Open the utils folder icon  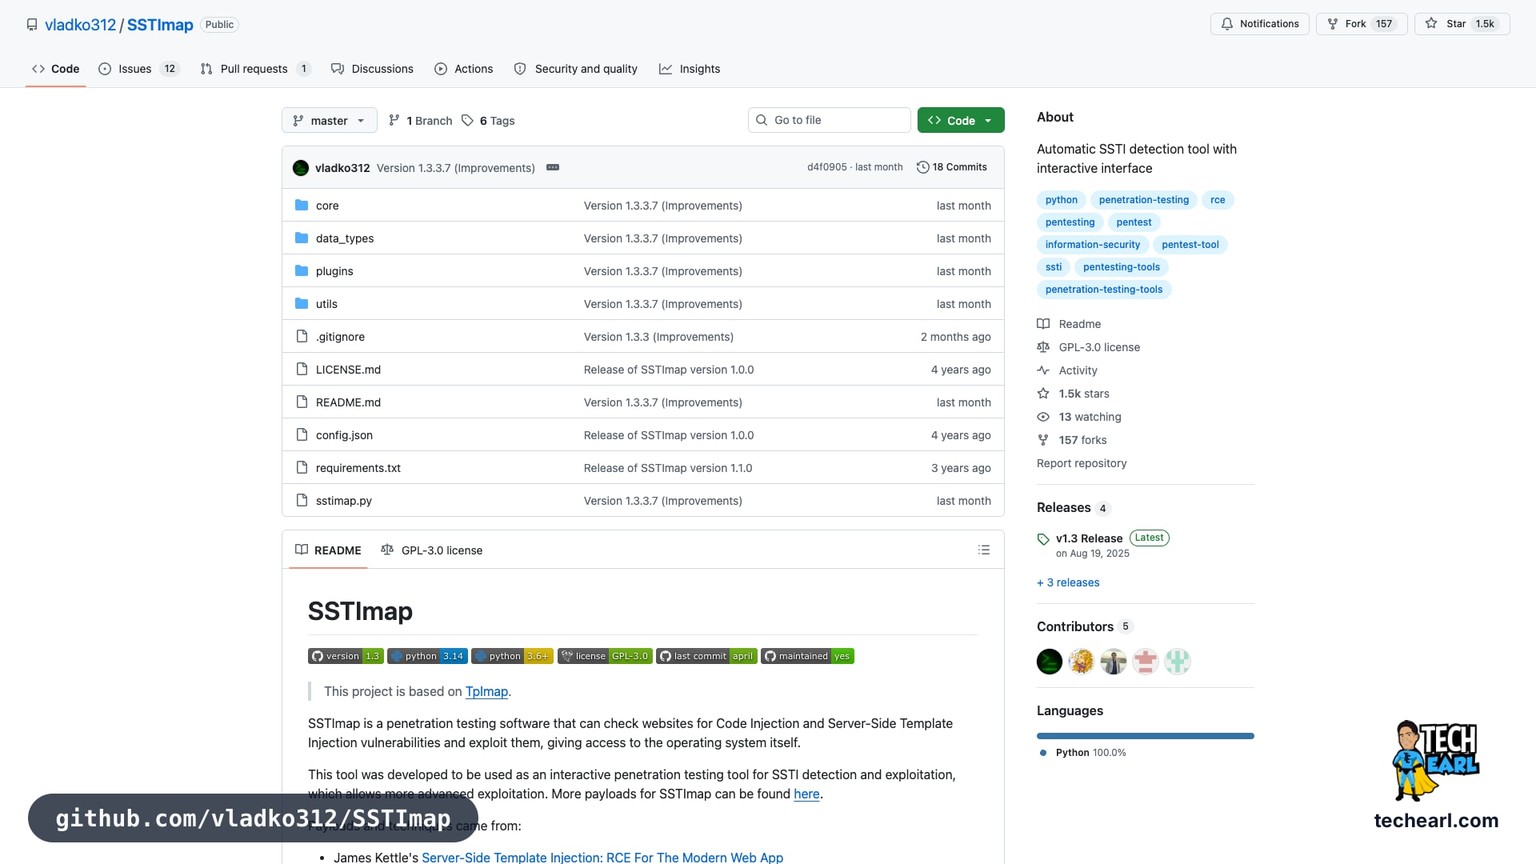pyautogui.click(x=301, y=304)
